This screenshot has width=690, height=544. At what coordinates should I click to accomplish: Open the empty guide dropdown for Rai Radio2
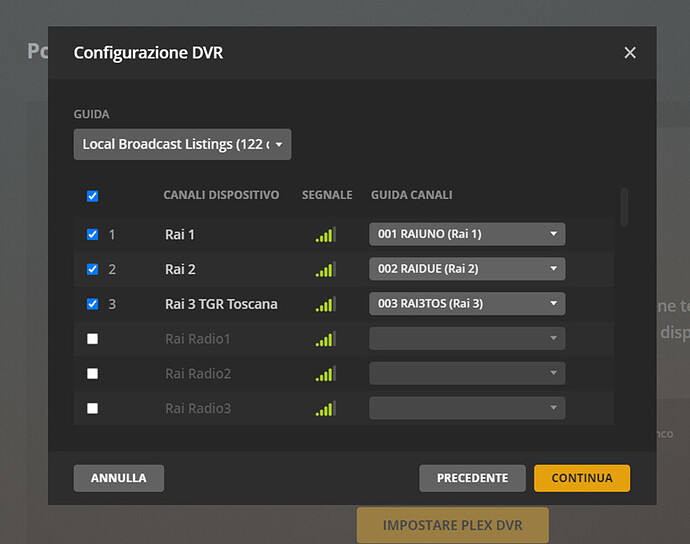pos(467,373)
